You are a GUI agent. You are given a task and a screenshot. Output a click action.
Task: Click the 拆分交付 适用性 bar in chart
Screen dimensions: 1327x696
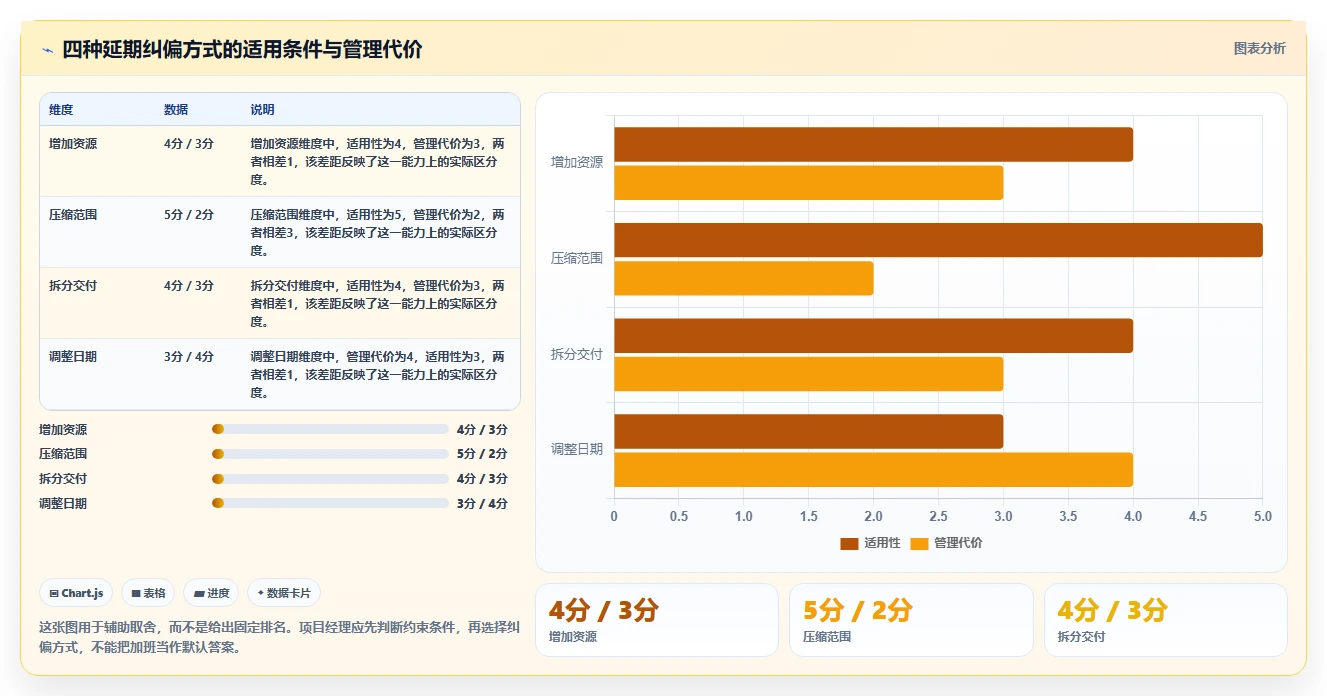tap(873, 336)
